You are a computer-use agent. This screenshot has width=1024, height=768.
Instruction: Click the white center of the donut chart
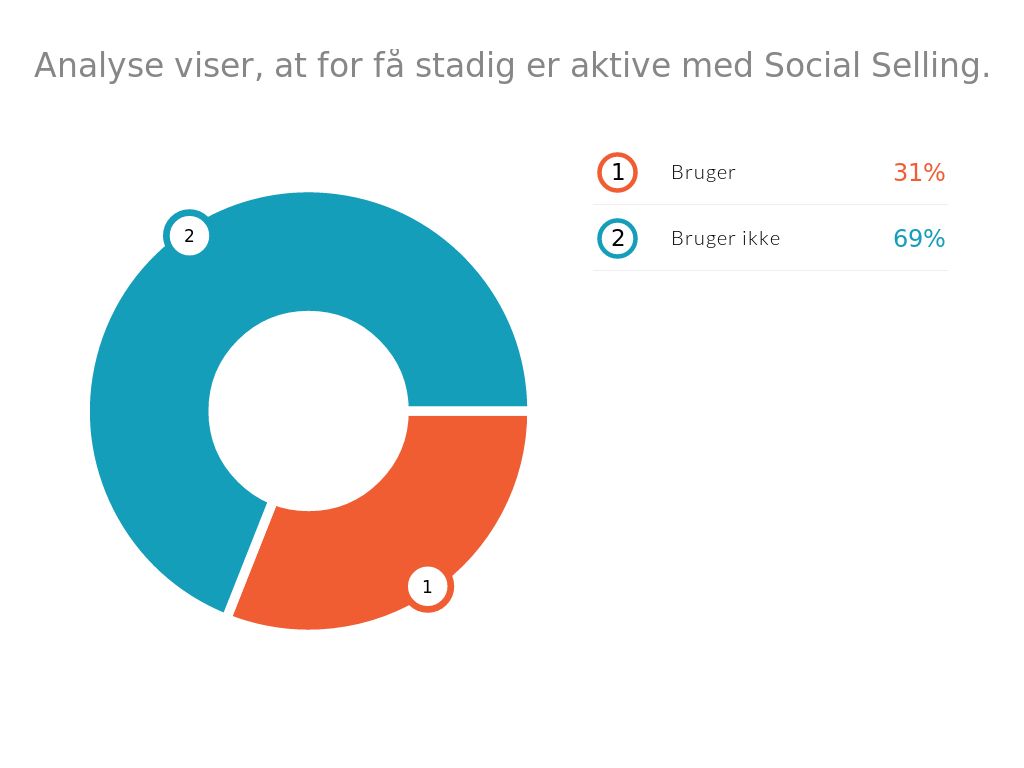coord(308,411)
